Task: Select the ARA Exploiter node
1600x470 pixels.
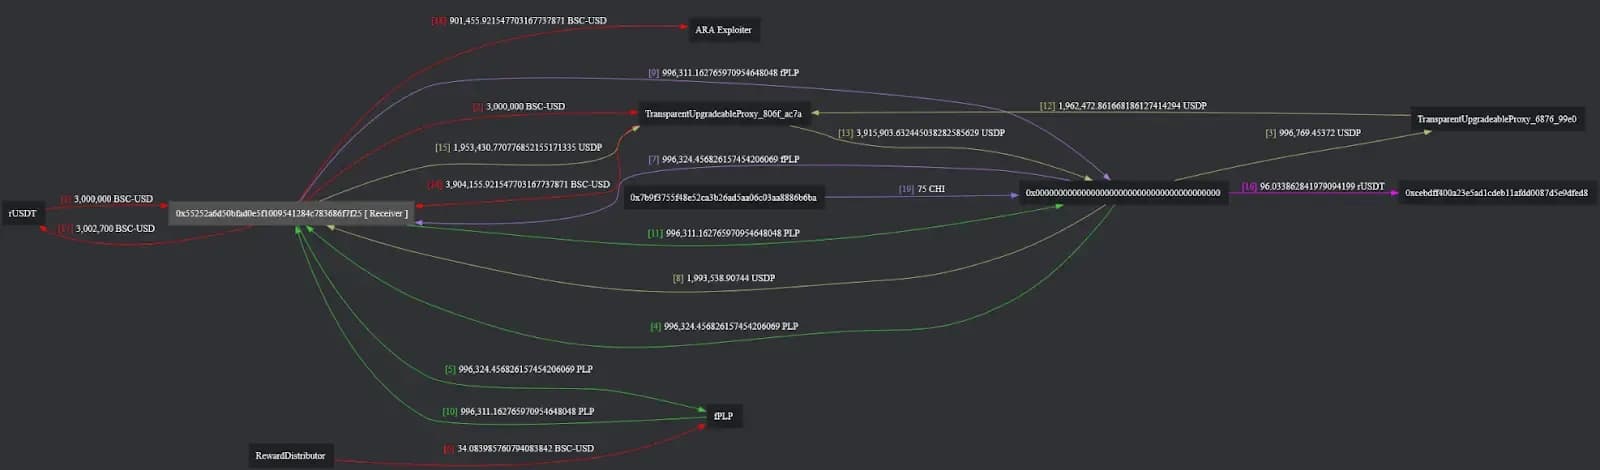Action: click(723, 30)
